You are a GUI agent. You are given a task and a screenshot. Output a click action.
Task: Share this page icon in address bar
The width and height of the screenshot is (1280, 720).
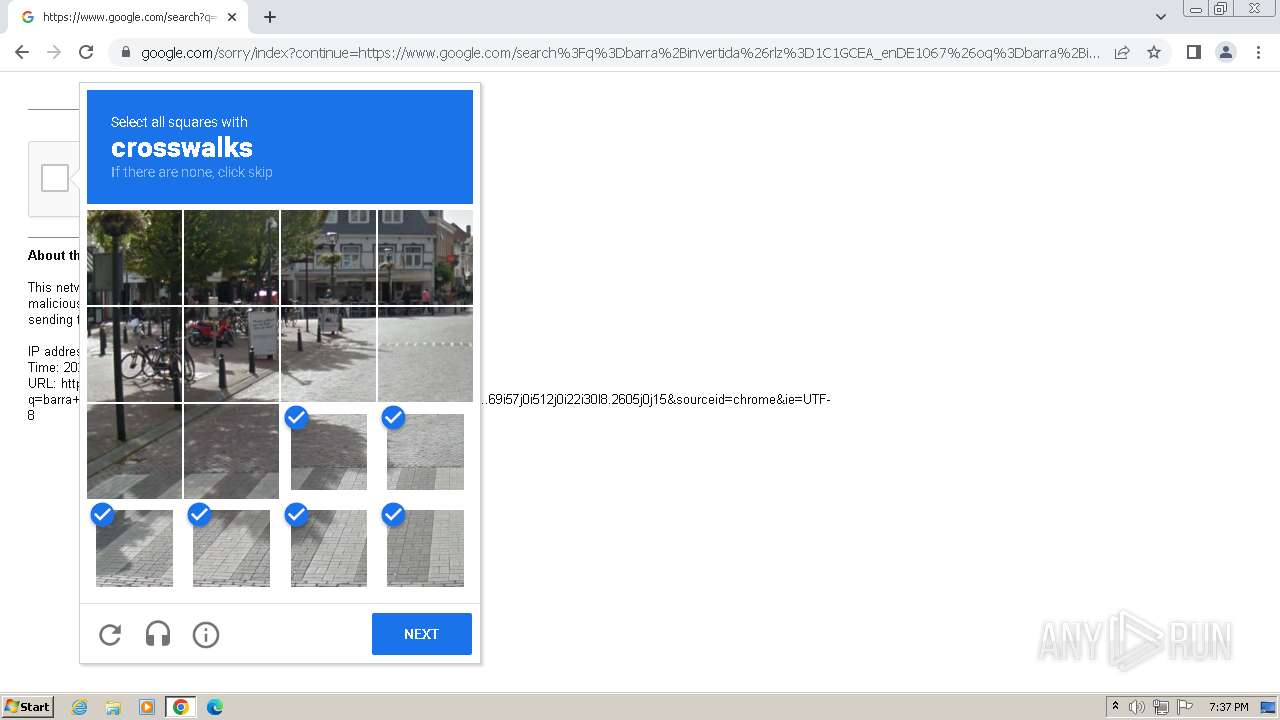1122,52
